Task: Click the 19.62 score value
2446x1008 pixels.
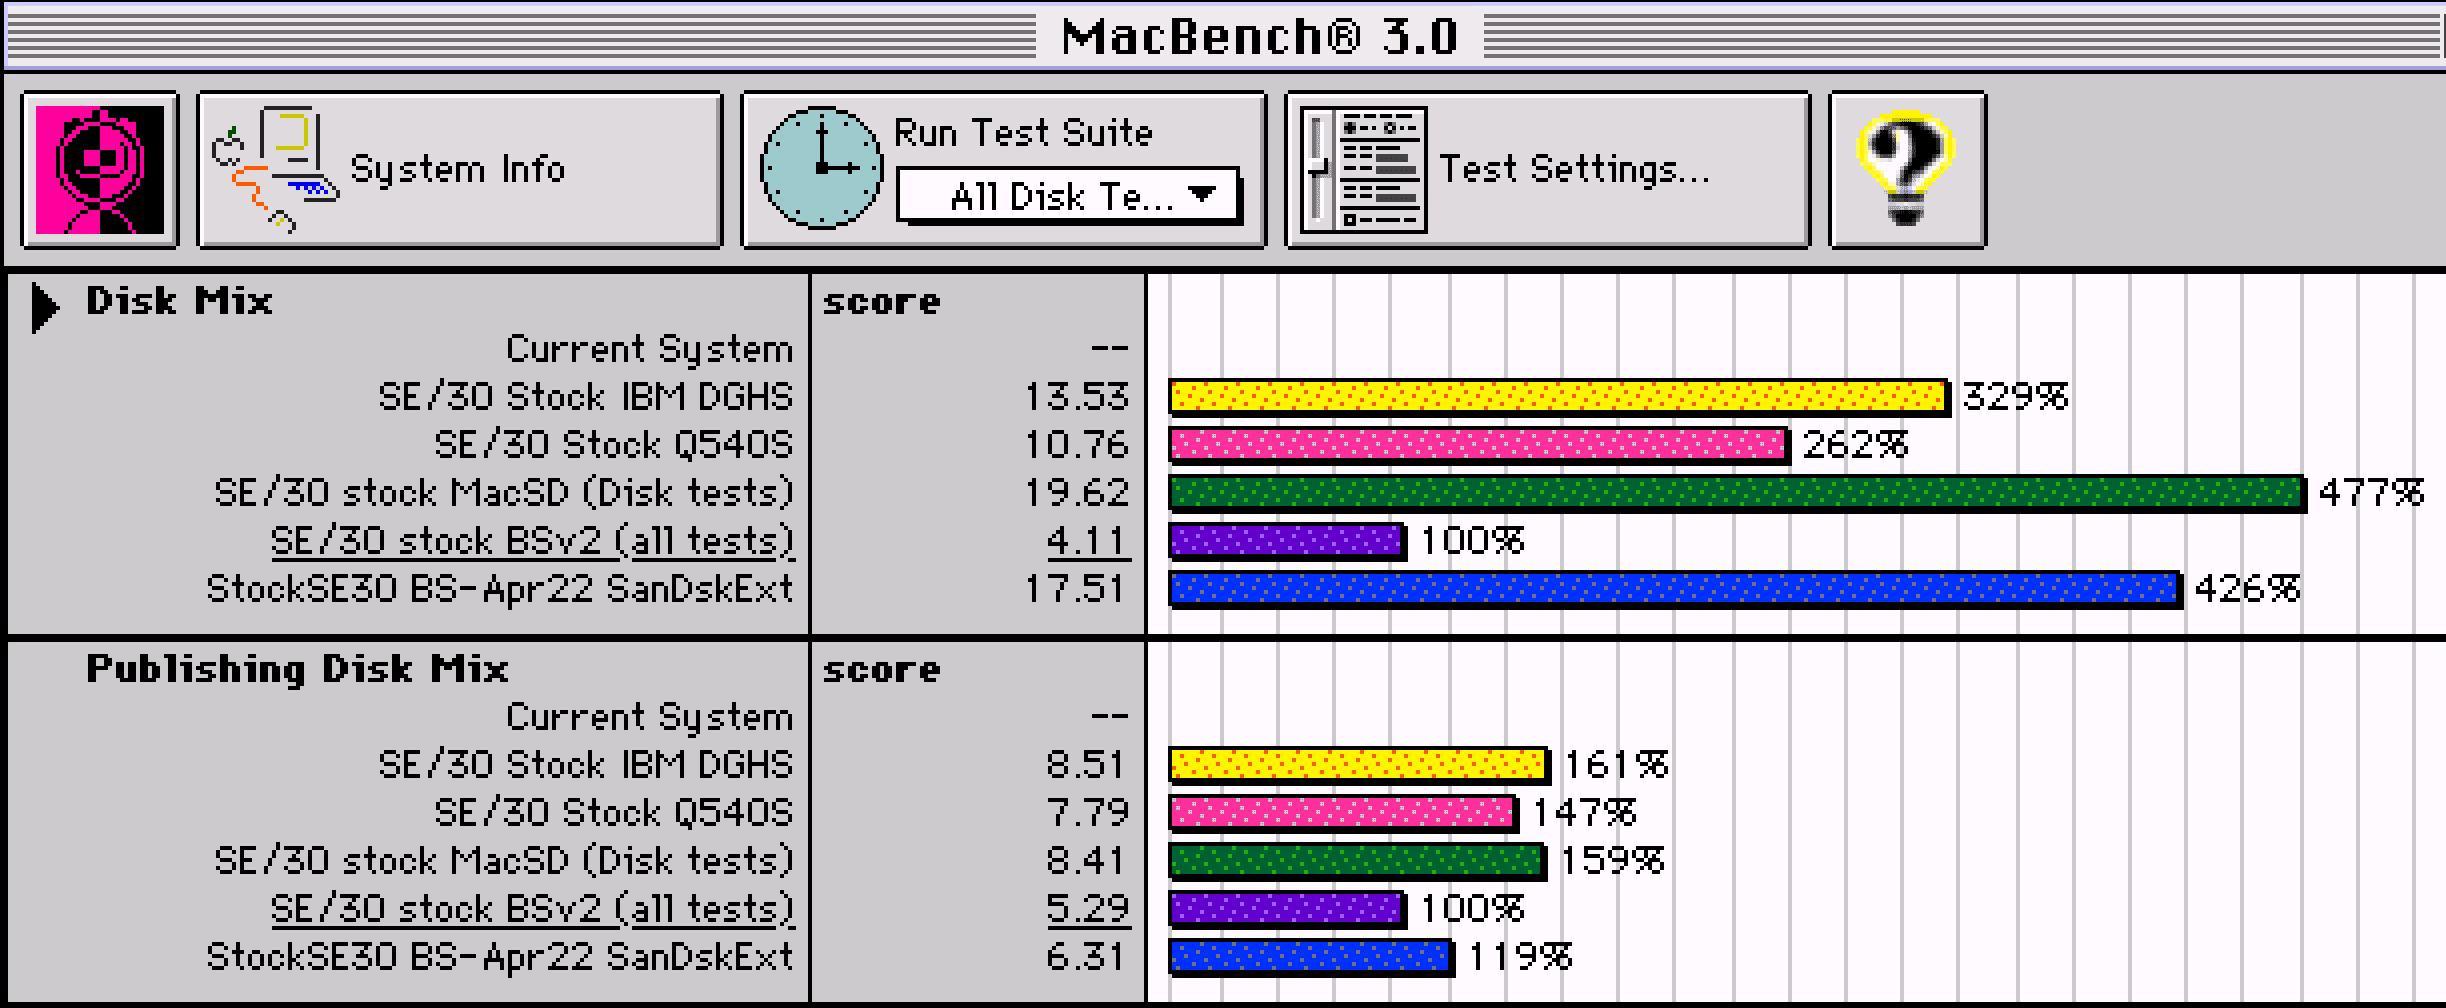Action: 1077,492
